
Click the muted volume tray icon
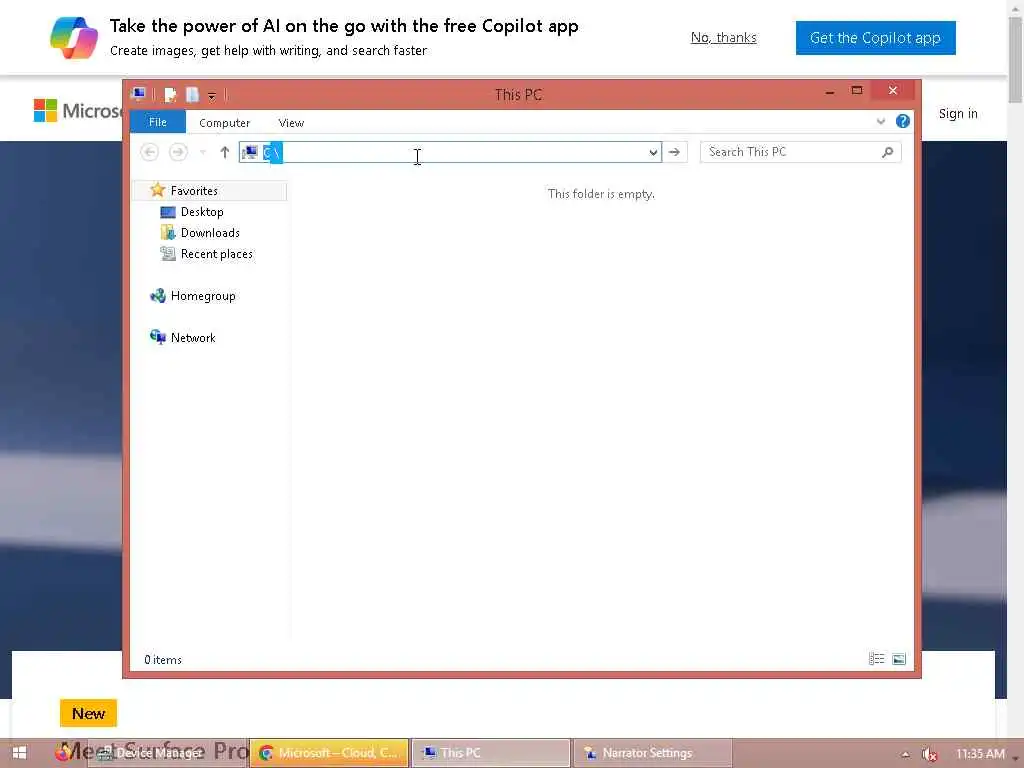point(929,754)
